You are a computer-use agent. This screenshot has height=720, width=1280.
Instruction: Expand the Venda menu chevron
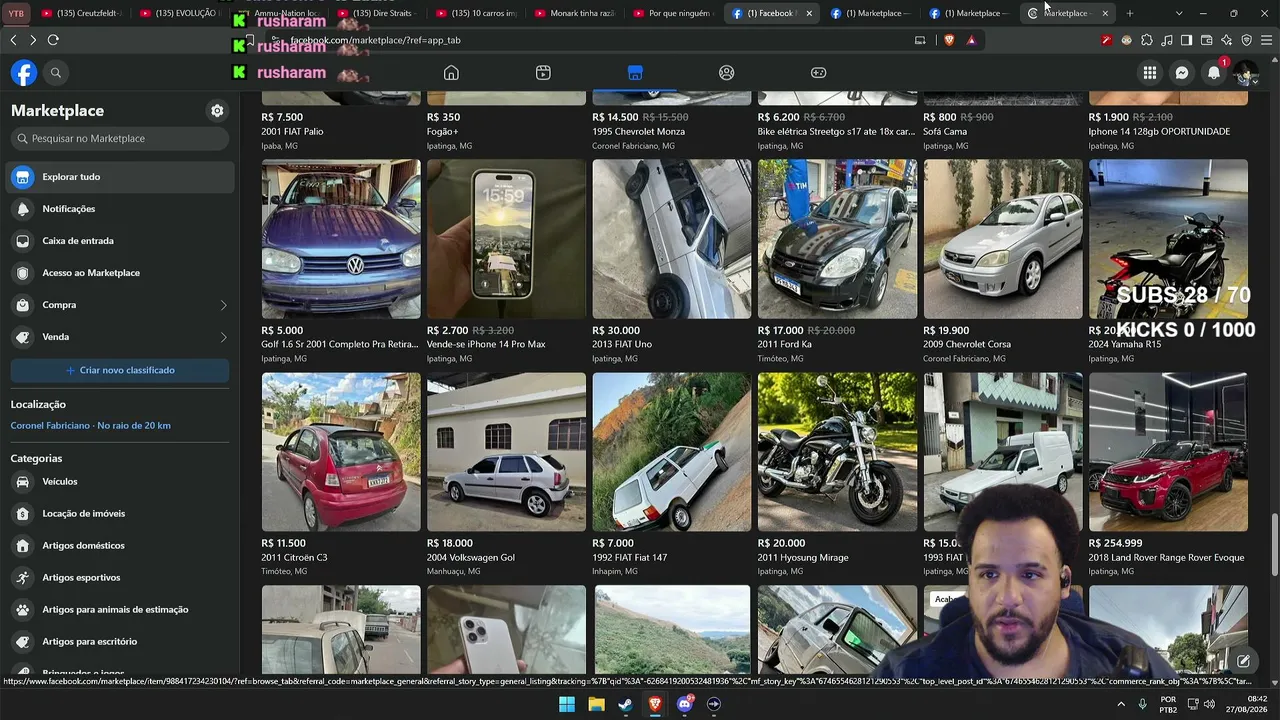click(x=223, y=337)
